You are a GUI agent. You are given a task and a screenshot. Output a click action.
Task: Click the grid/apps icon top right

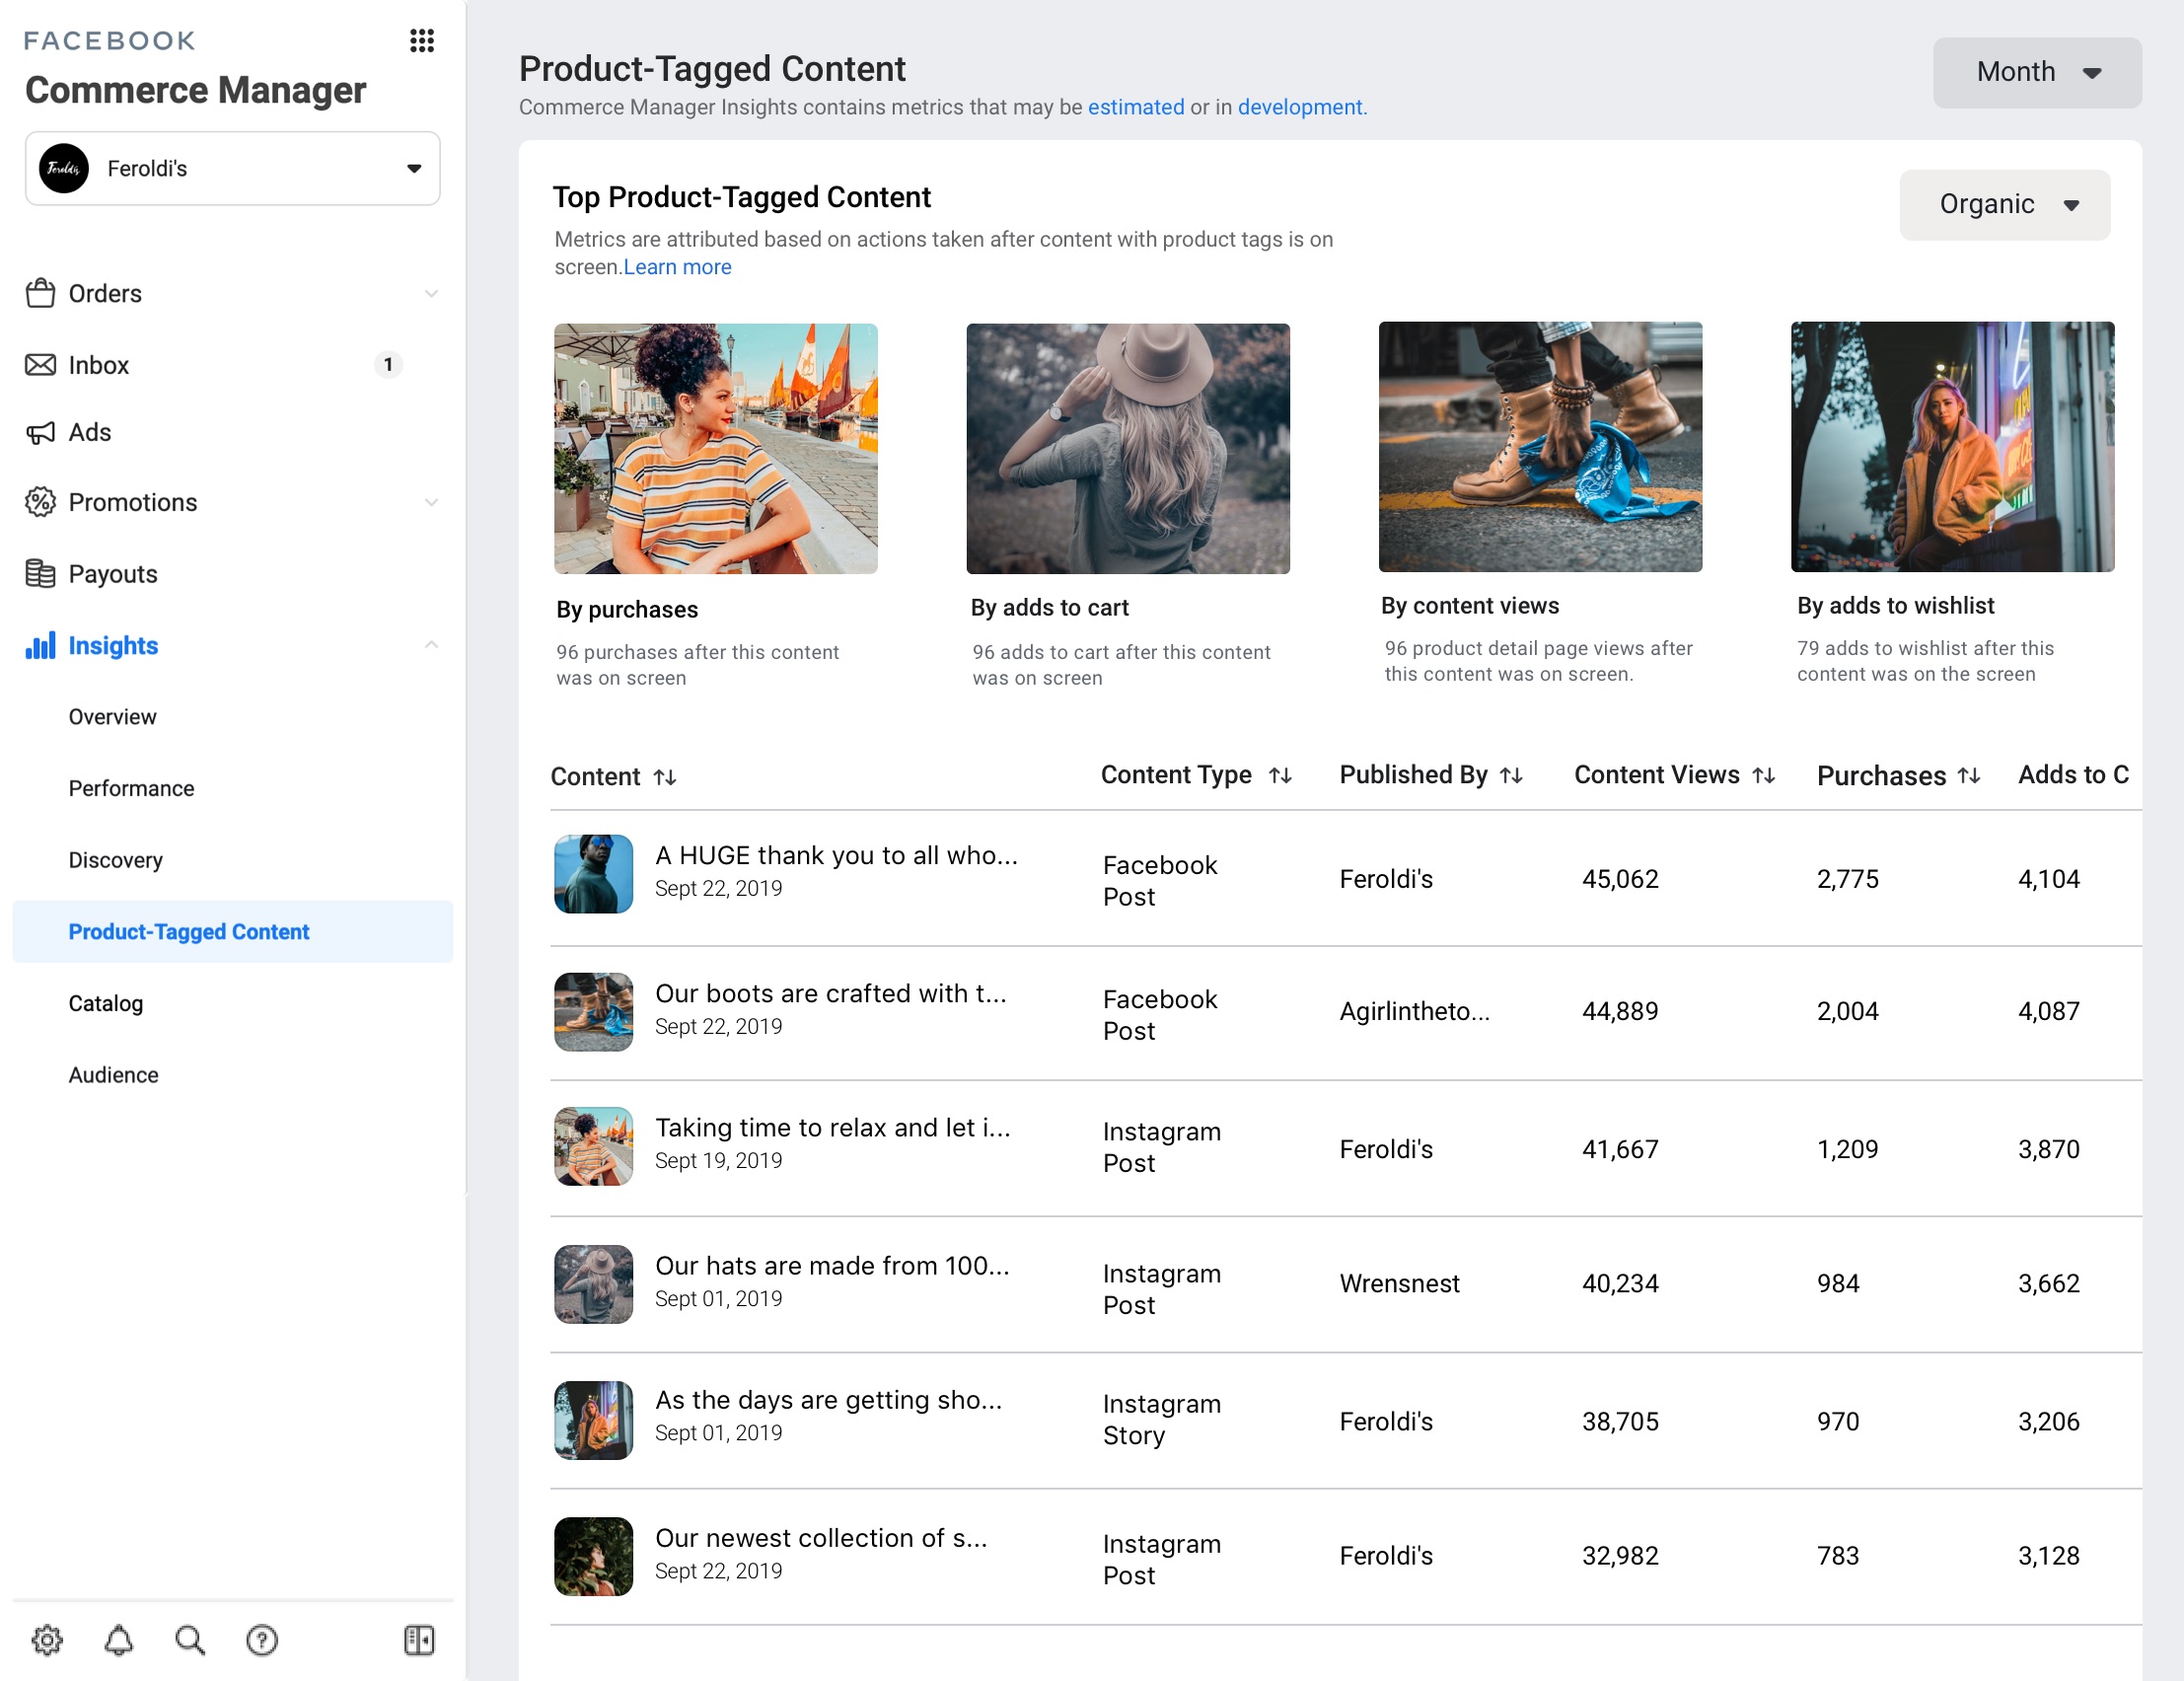(422, 38)
